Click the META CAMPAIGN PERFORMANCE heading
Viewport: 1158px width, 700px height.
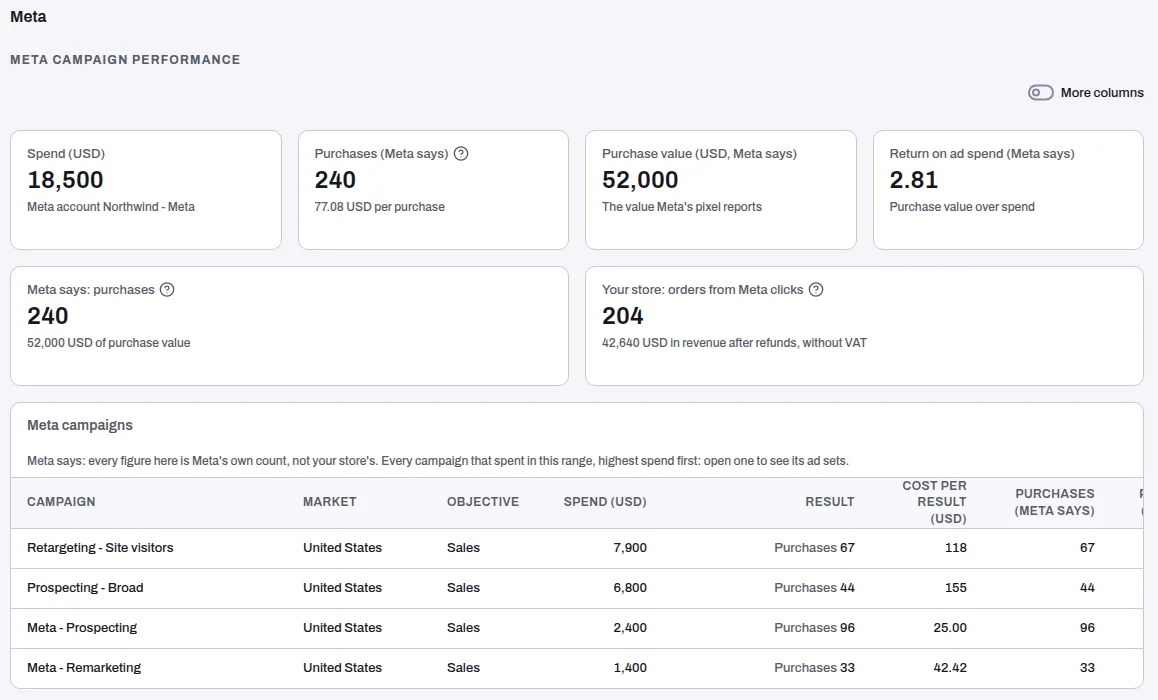(x=125, y=60)
